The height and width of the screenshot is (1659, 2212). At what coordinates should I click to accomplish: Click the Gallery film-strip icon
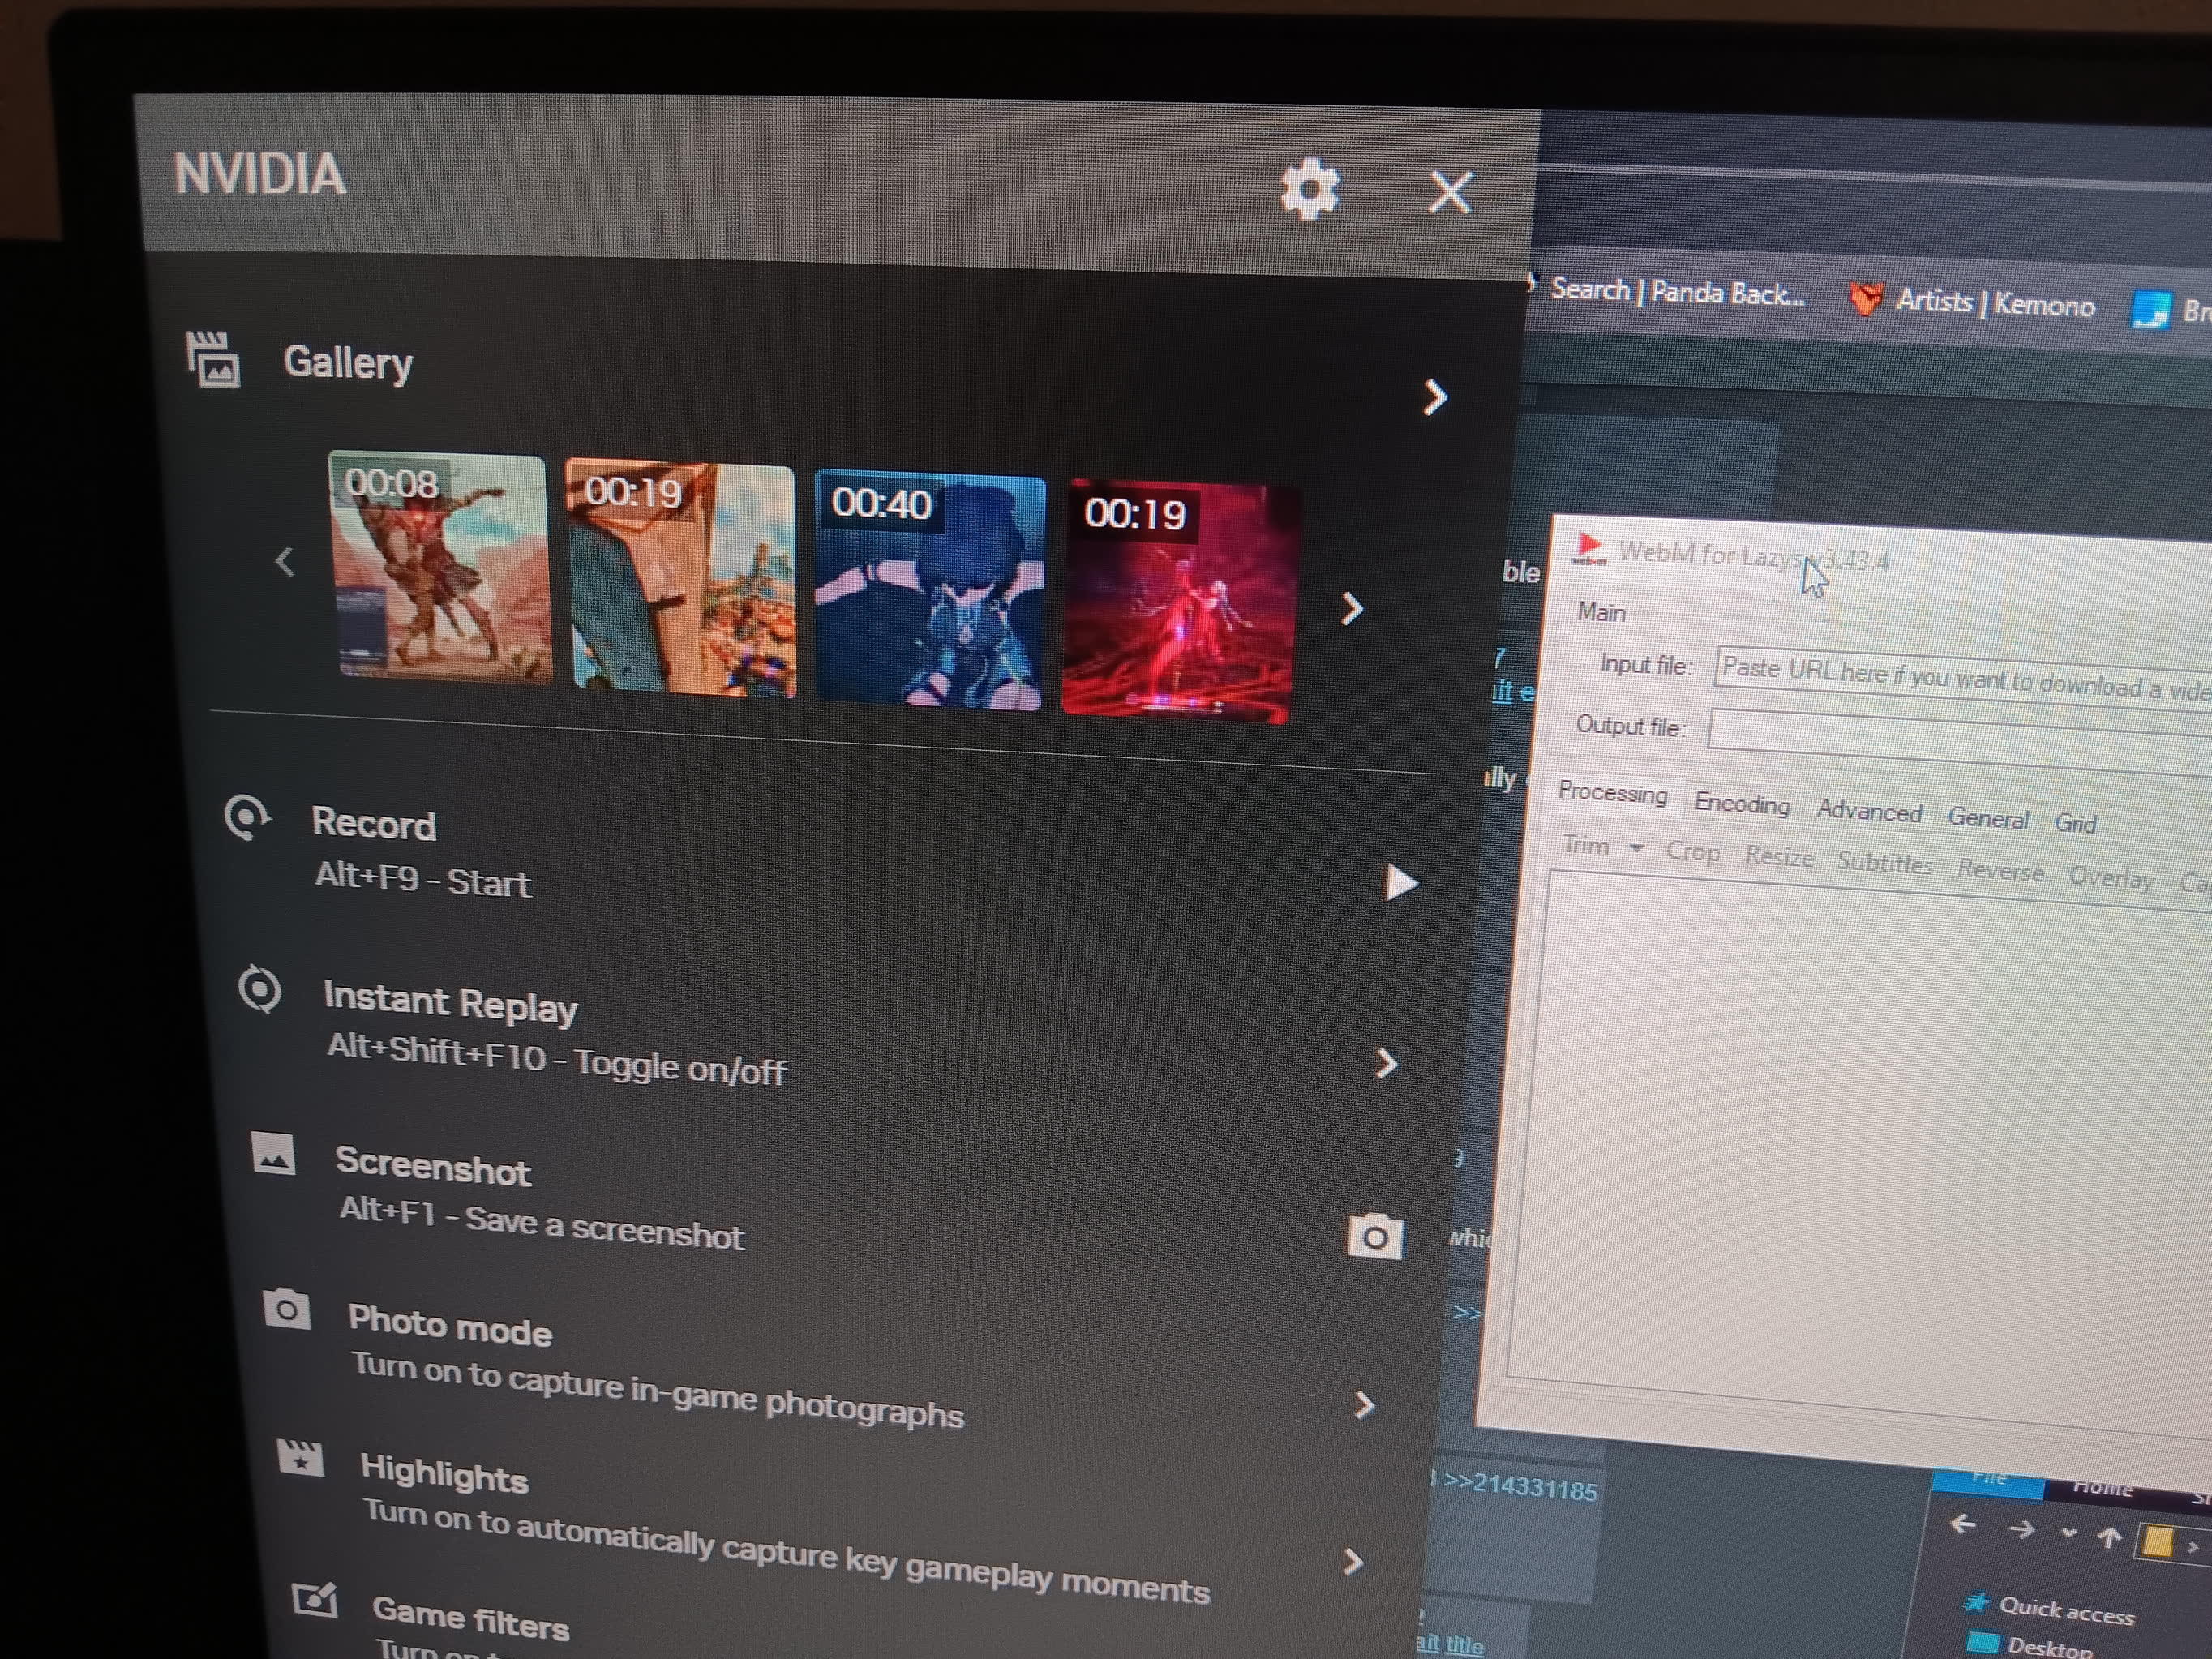213,359
